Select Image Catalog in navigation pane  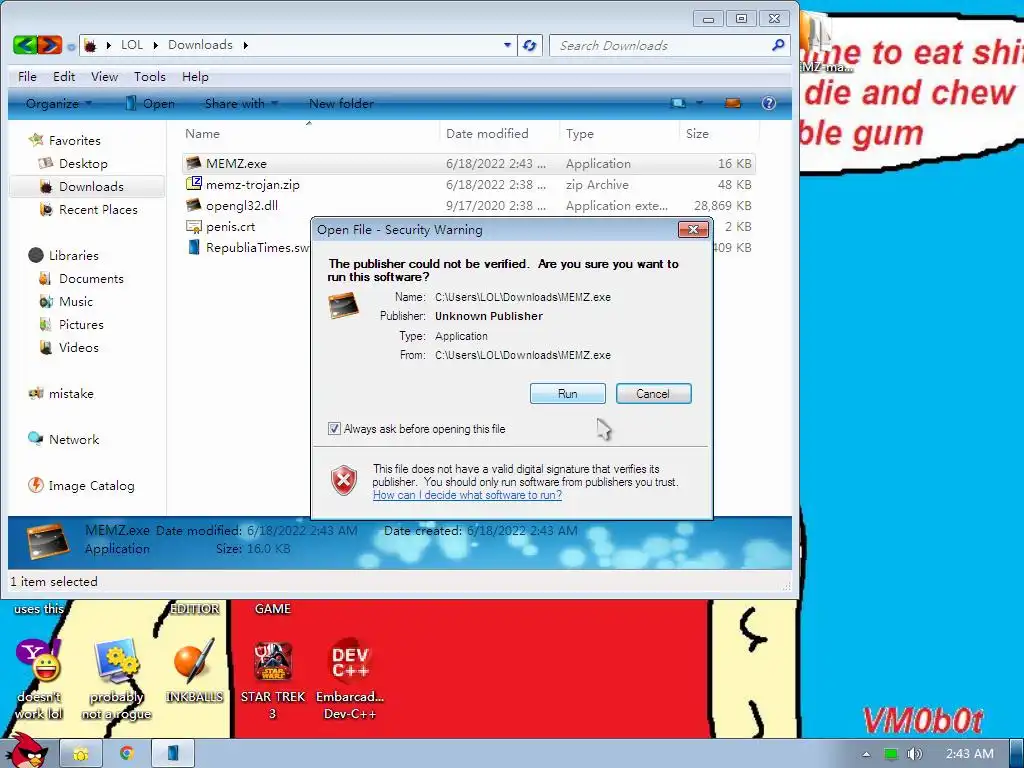tap(91, 486)
